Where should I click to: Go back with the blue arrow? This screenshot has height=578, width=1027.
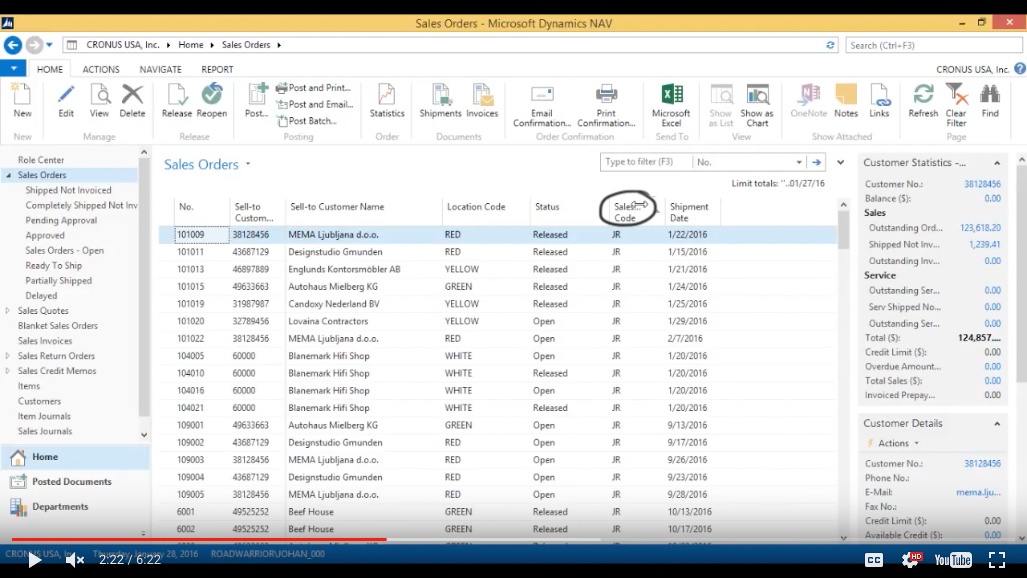tap(12, 45)
